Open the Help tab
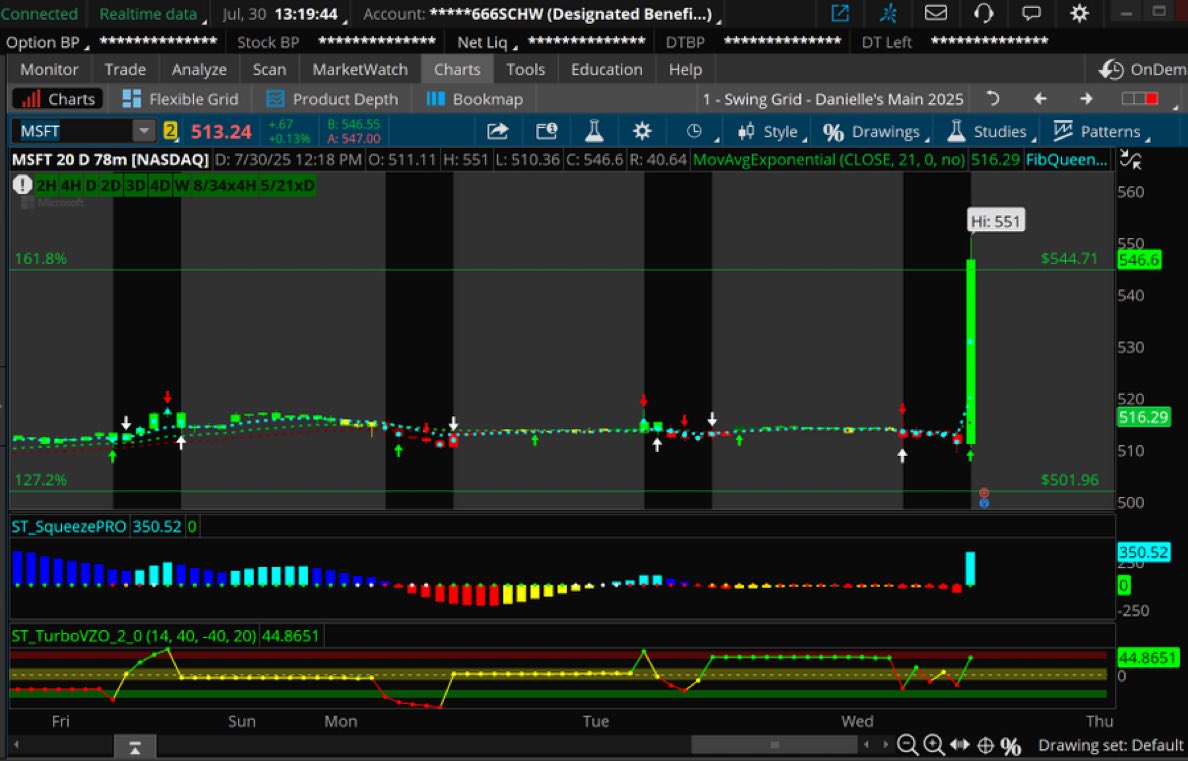 (685, 70)
